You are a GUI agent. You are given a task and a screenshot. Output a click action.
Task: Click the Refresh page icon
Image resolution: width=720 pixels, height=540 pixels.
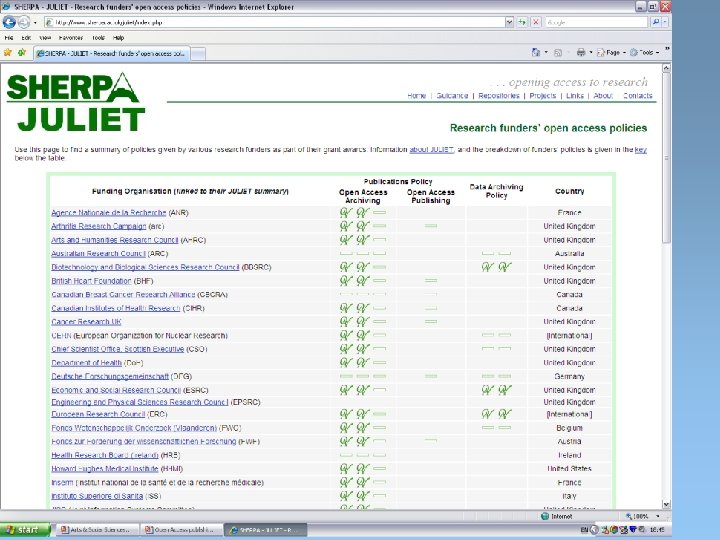coord(522,22)
